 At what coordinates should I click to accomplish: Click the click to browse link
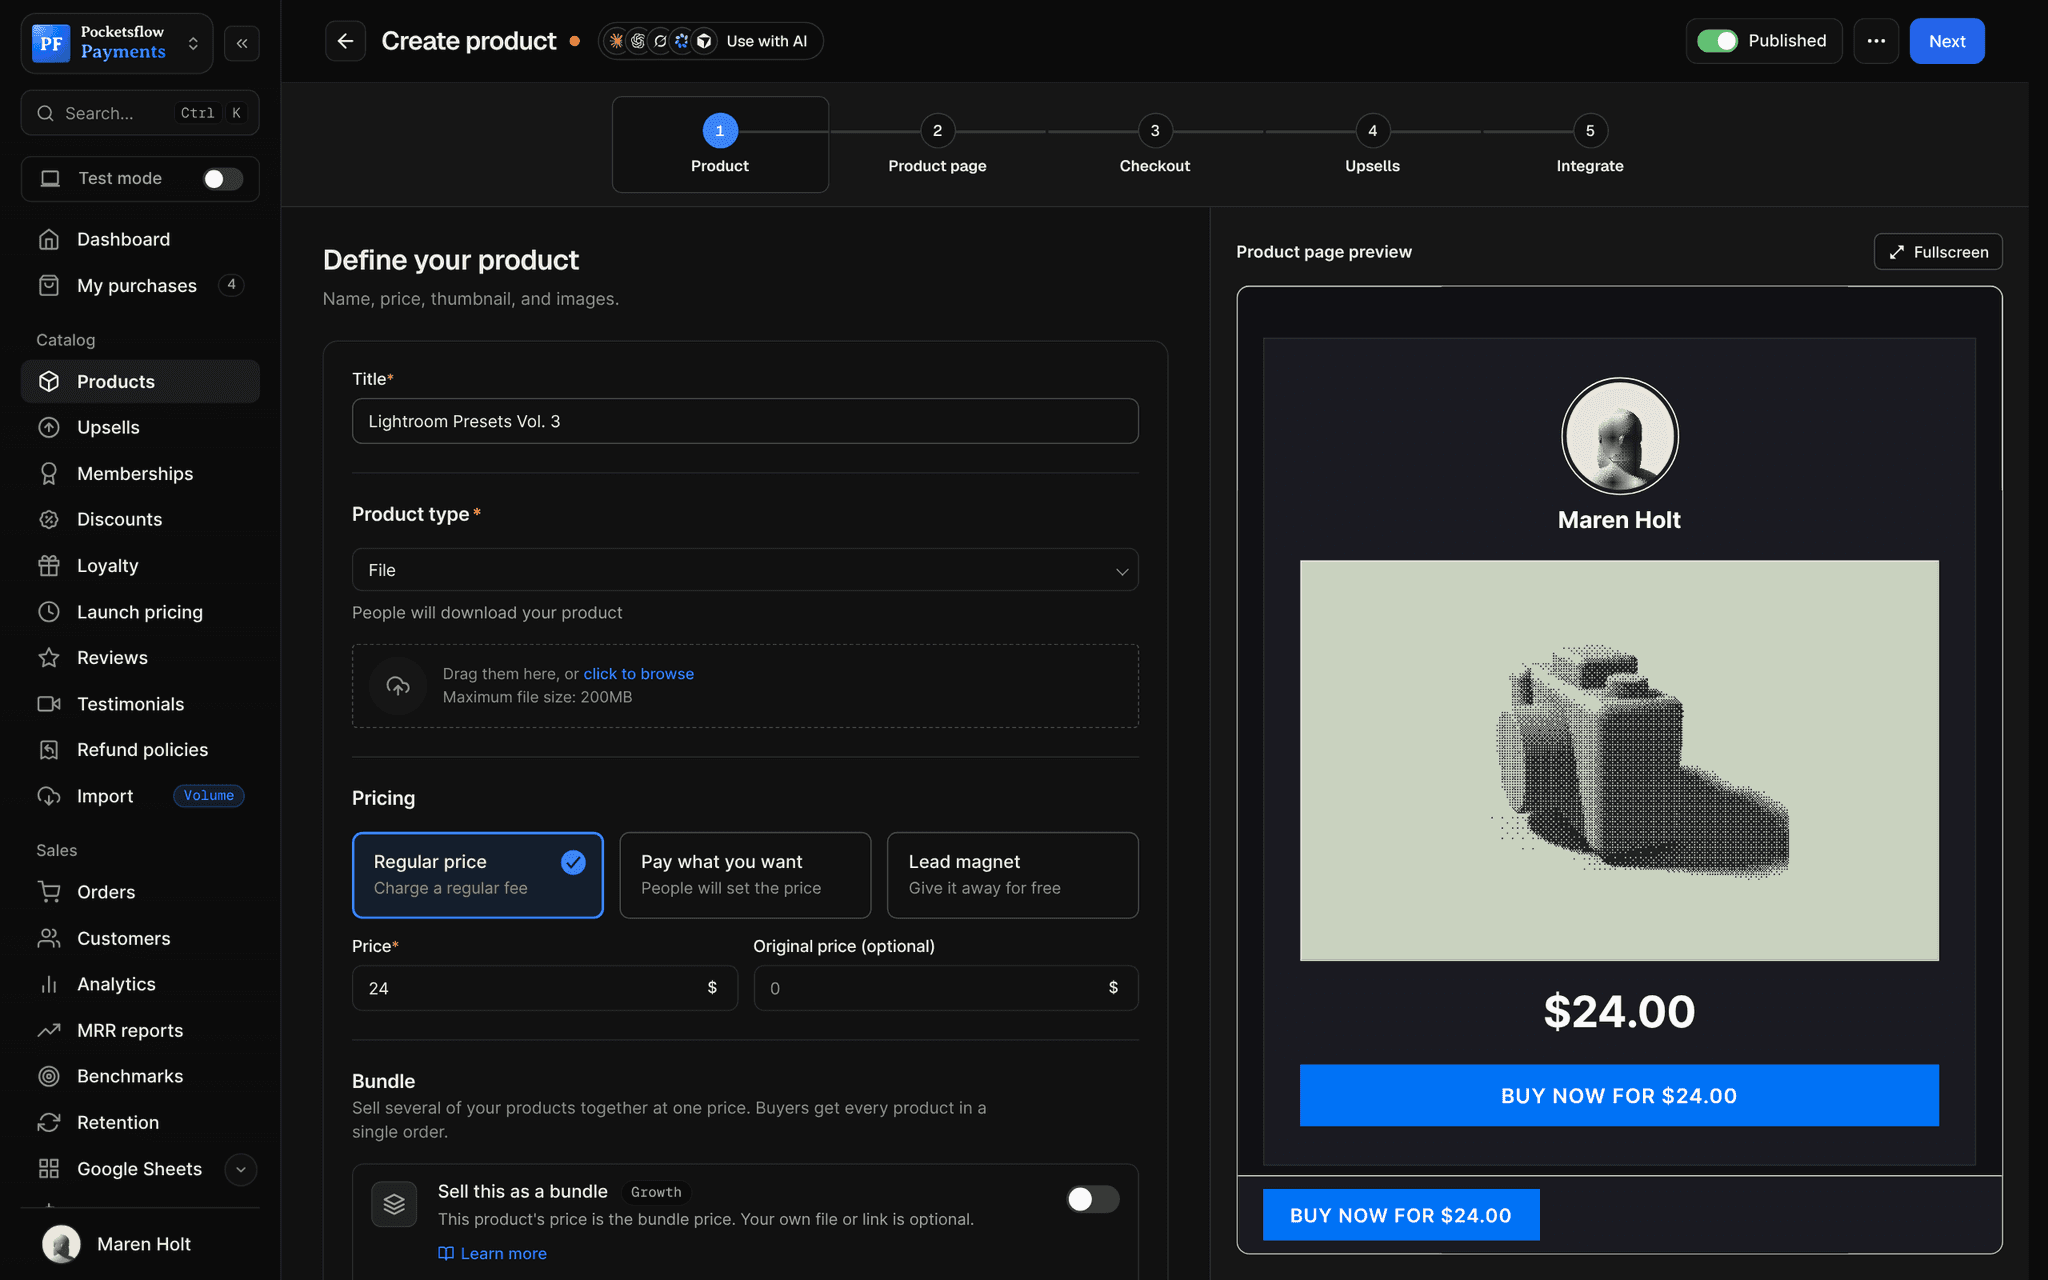pyautogui.click(x=638, y=674)
